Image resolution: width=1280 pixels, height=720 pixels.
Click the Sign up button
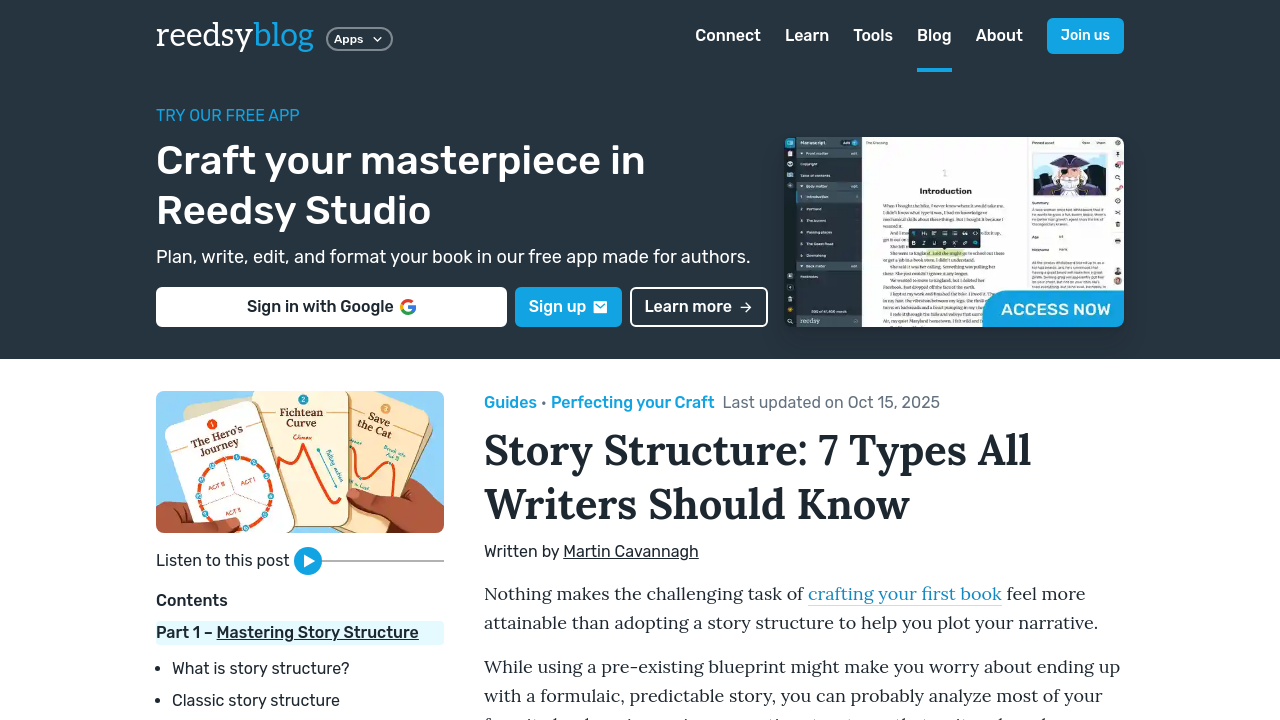point(568,307)
